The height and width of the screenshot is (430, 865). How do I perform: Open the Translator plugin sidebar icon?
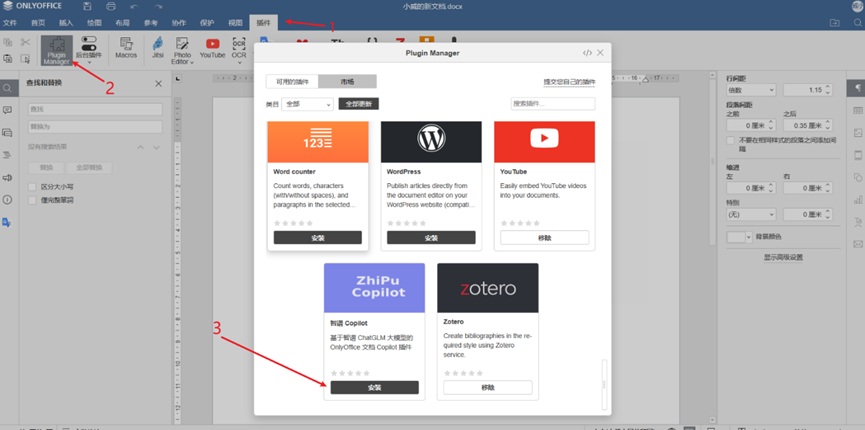(7, 222)
